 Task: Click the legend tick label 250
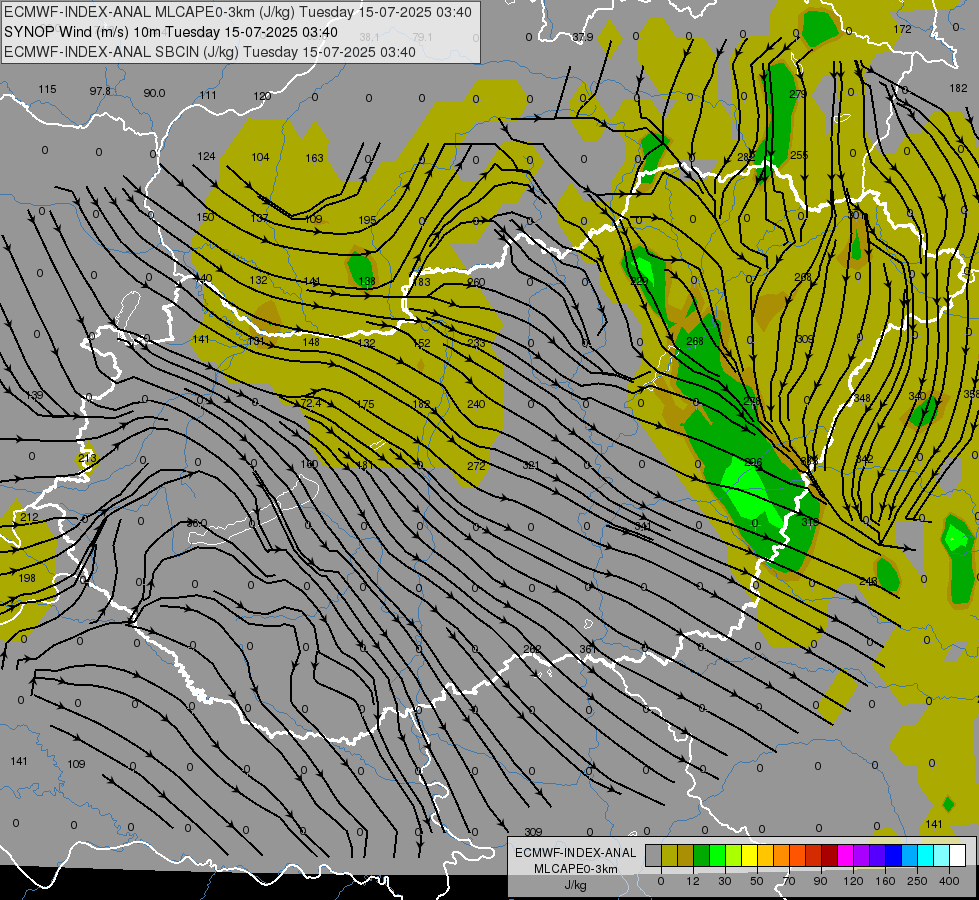coord(917,881)
